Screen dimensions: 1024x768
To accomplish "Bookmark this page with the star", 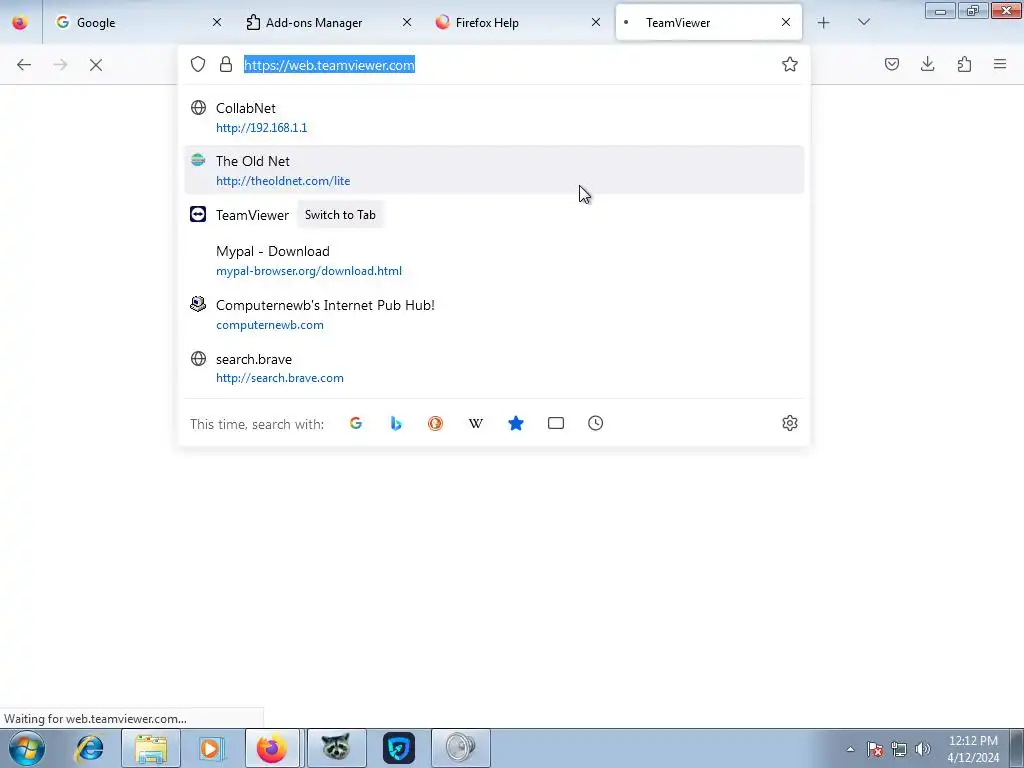I will (790, 64).
